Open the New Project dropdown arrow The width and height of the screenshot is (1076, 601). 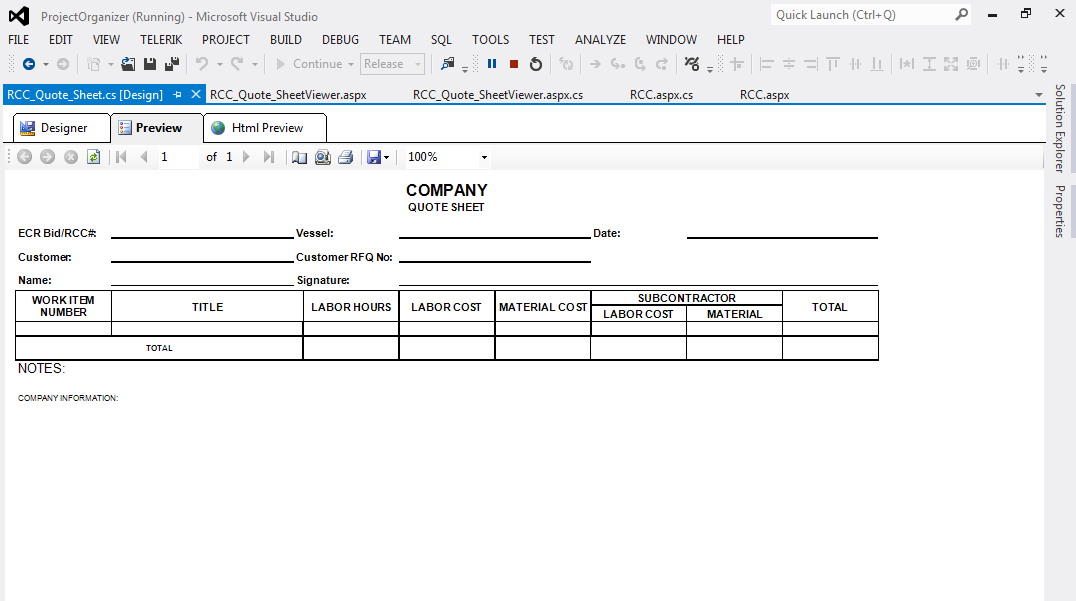coord(110,64)
